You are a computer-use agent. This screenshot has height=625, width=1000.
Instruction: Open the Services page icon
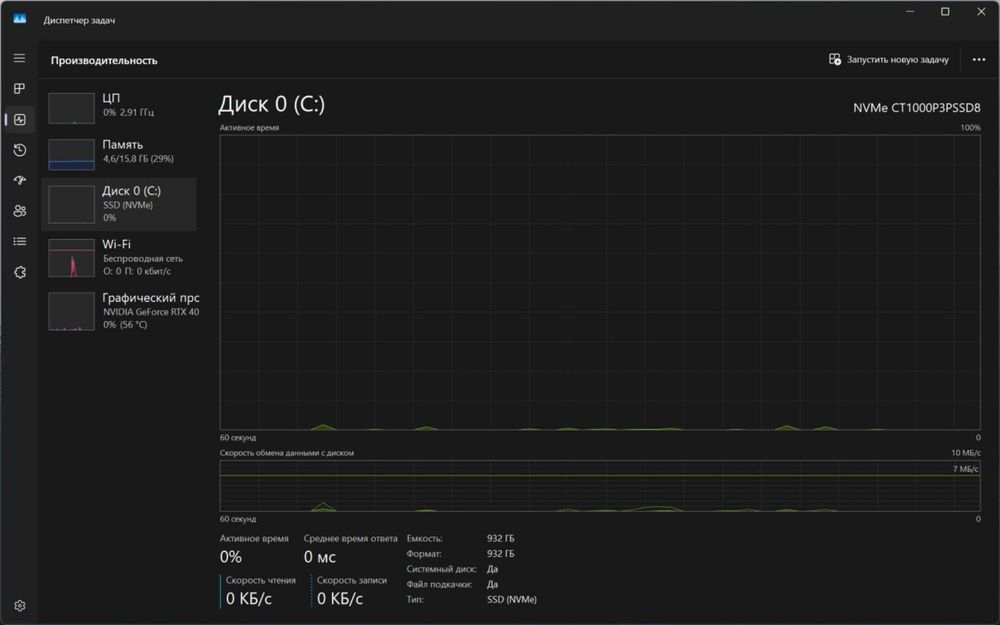[19, 272]
